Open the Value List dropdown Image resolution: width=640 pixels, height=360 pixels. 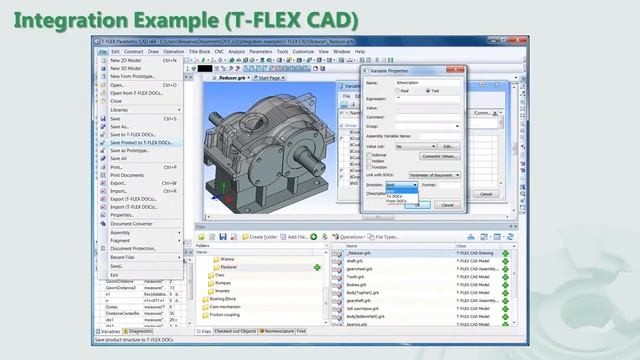[433, 147]
